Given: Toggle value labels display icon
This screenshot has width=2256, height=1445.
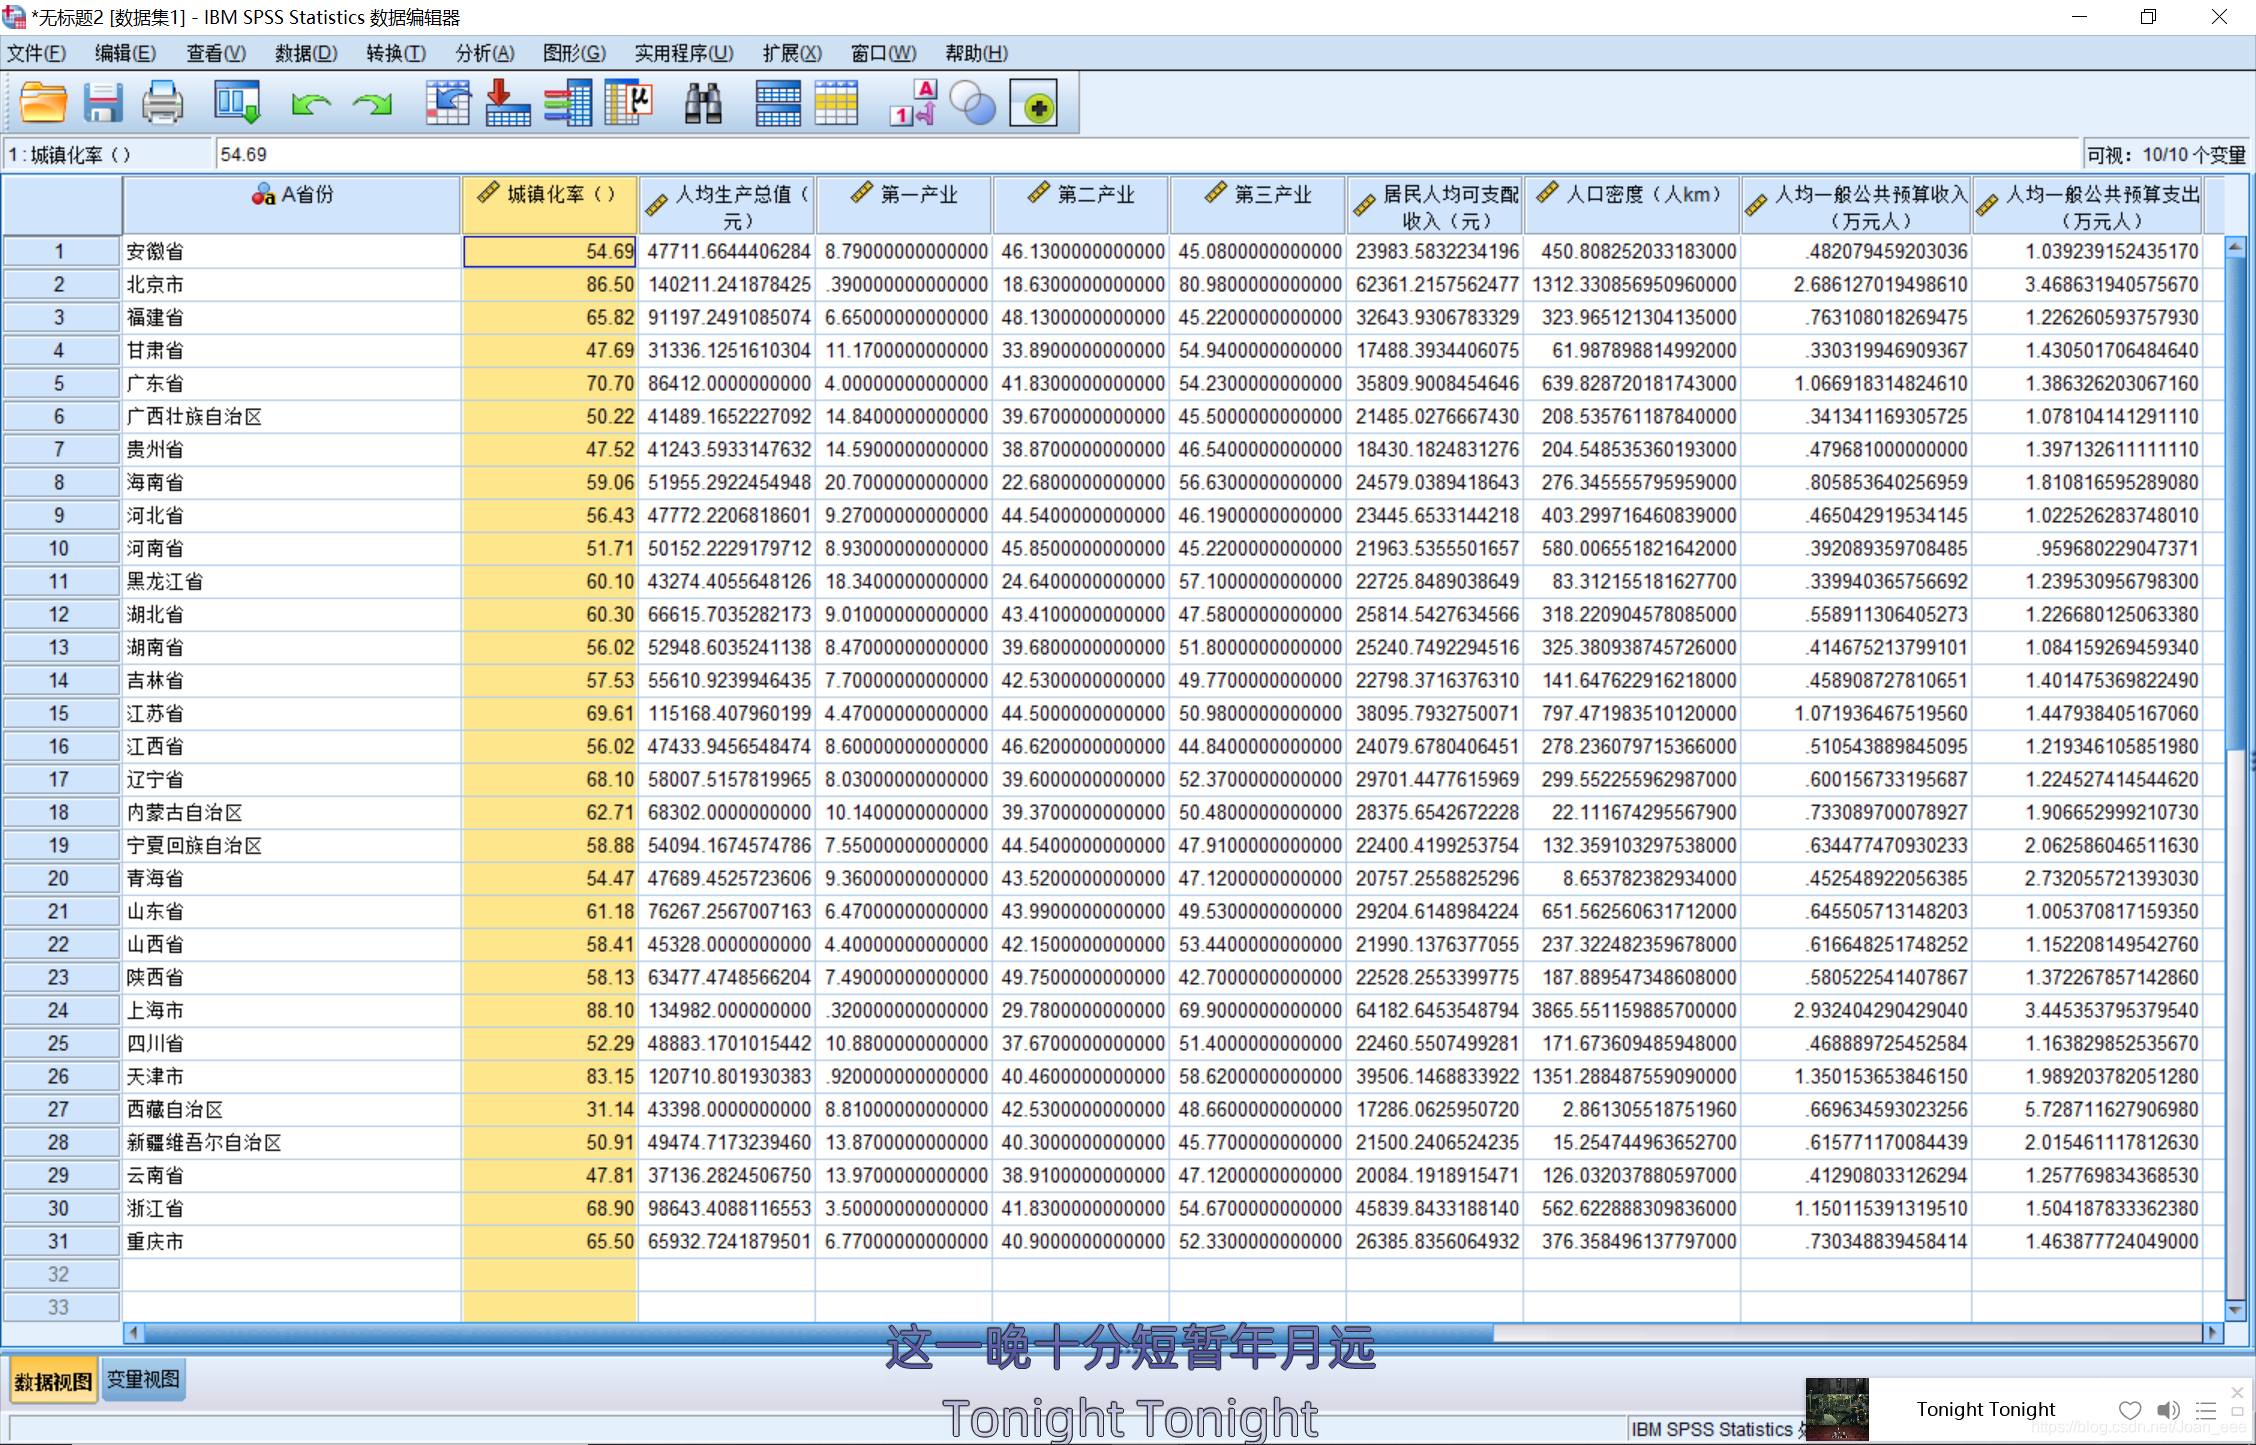Looking at the screenshot, I should click(913, 104).
